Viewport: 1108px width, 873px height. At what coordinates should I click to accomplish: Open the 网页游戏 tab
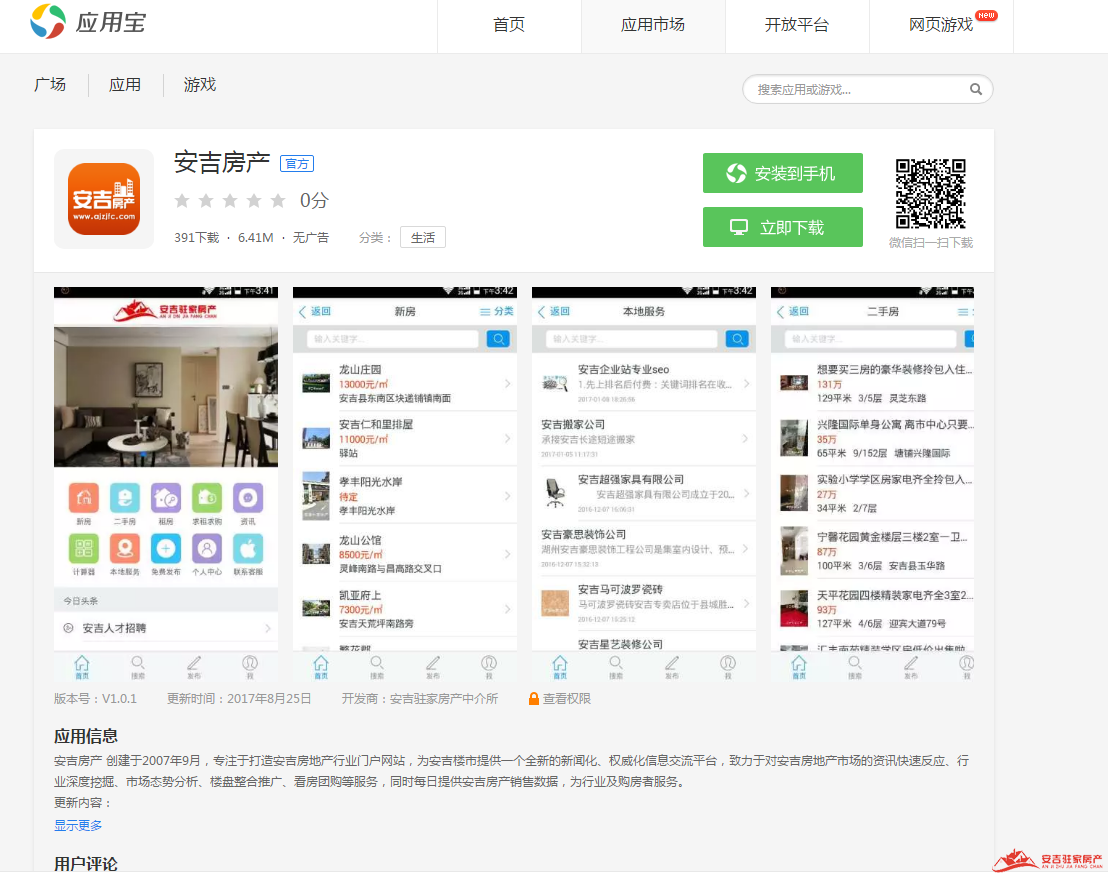click(941, 25)
